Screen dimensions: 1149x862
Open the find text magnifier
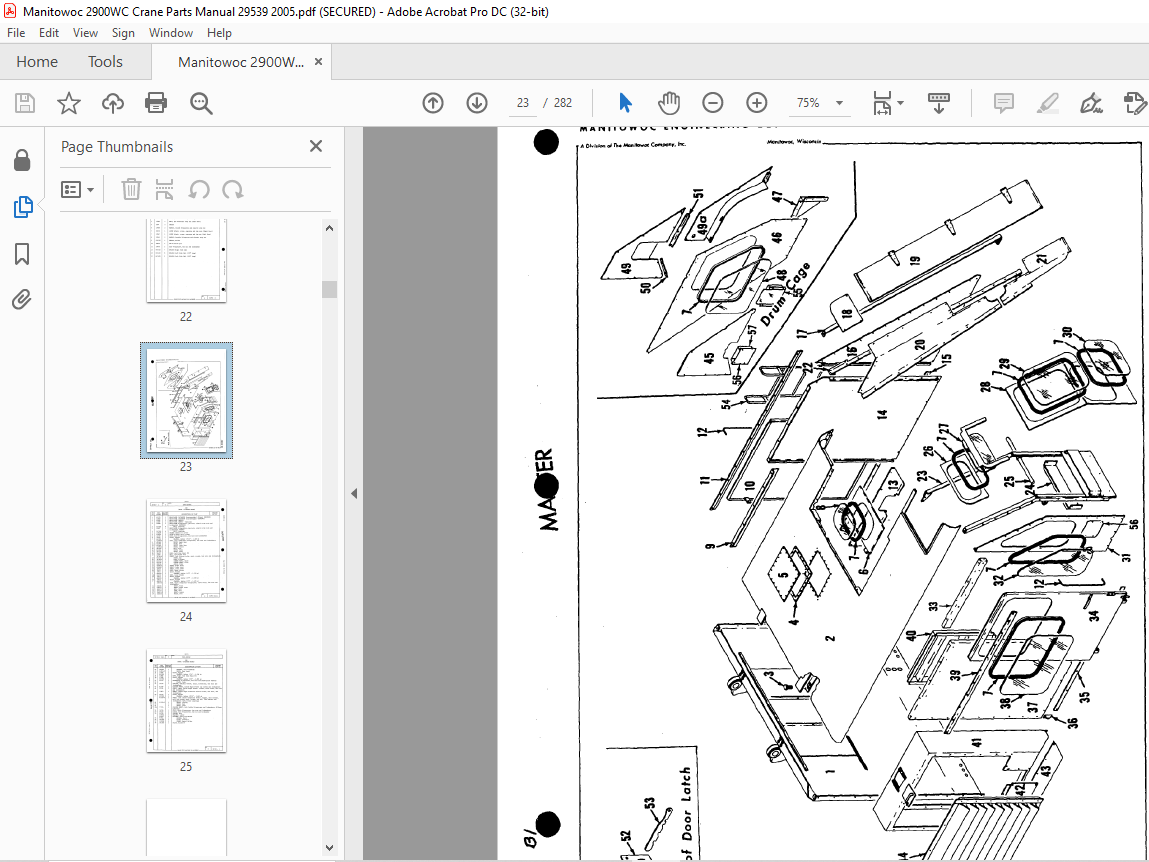click(x=201, y=103)
